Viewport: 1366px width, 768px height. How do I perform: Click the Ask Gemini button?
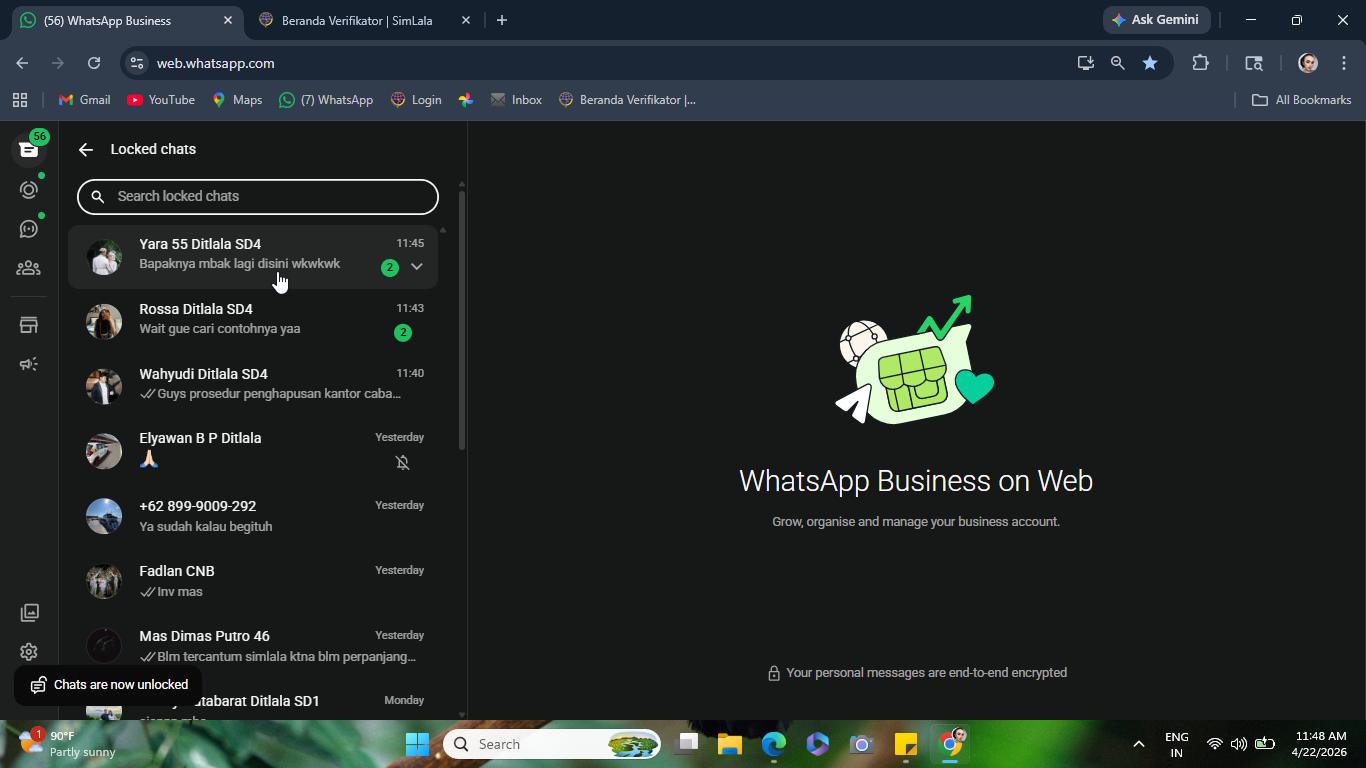point(1156,20)
